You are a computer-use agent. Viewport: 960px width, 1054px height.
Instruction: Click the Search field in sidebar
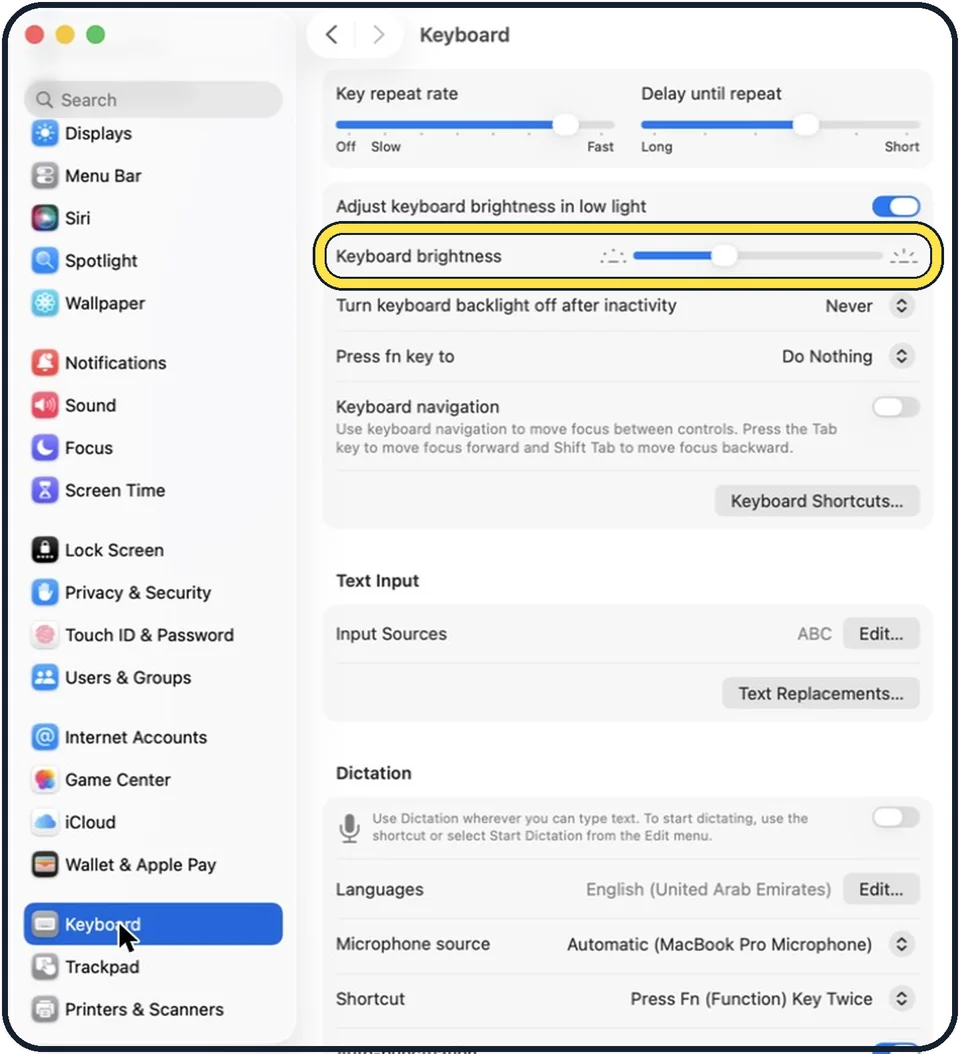(x=153, y=99)
